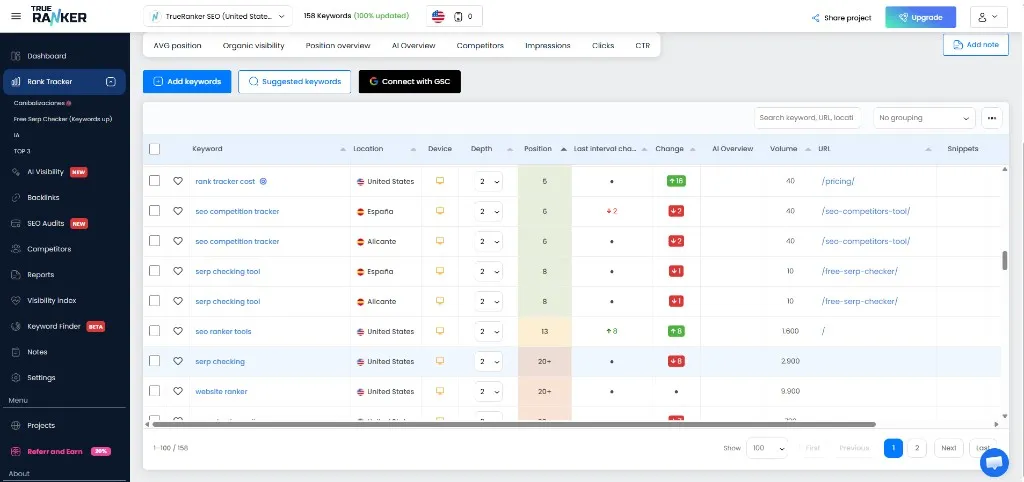This screenshot has width=1024, height=482.
Task: Click the Suggested keywords button
Action: click(x=295, y=82)
